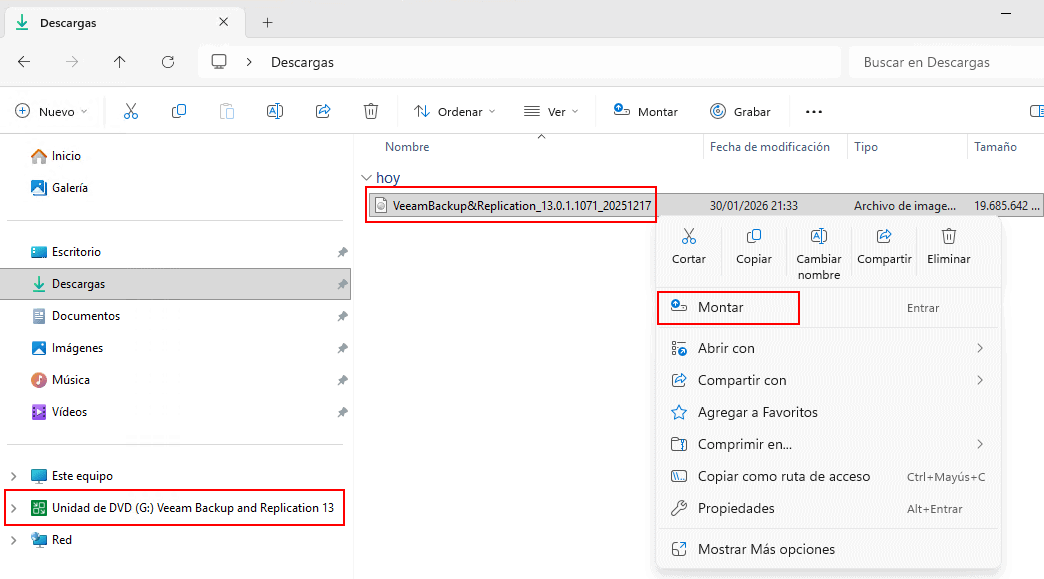Unpin Documentos using its pin icon
The image size is (1044, 579).
coord(342,316)
